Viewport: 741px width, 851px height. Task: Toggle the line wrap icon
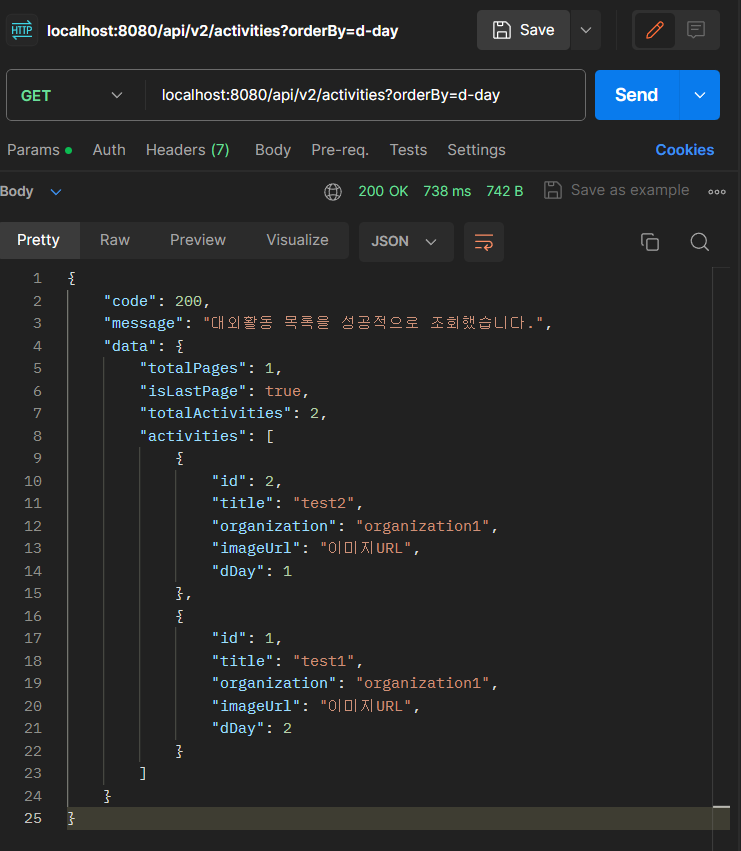[x=484, y=242]
